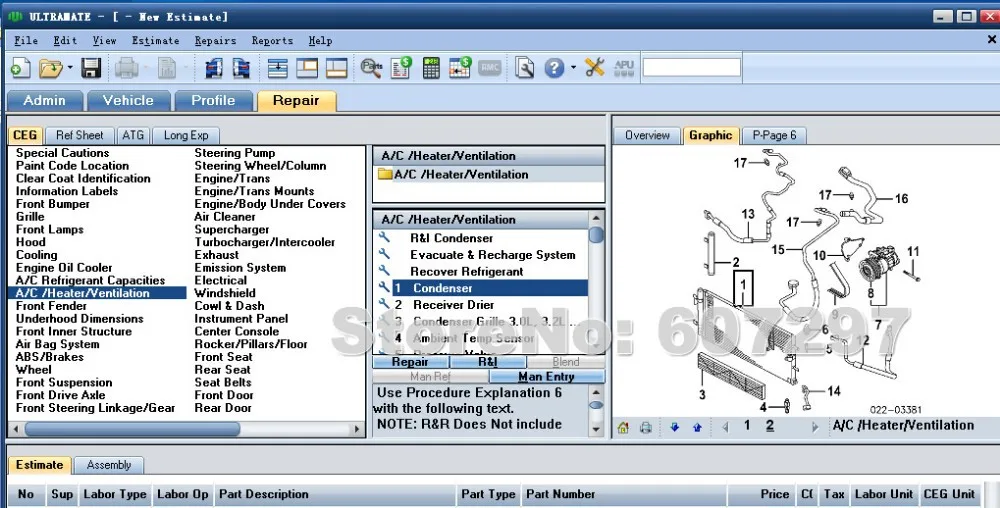The image size is (1000, 508).
Task: Click the blue up arrow under the graphic
Action: coord(697,428)
